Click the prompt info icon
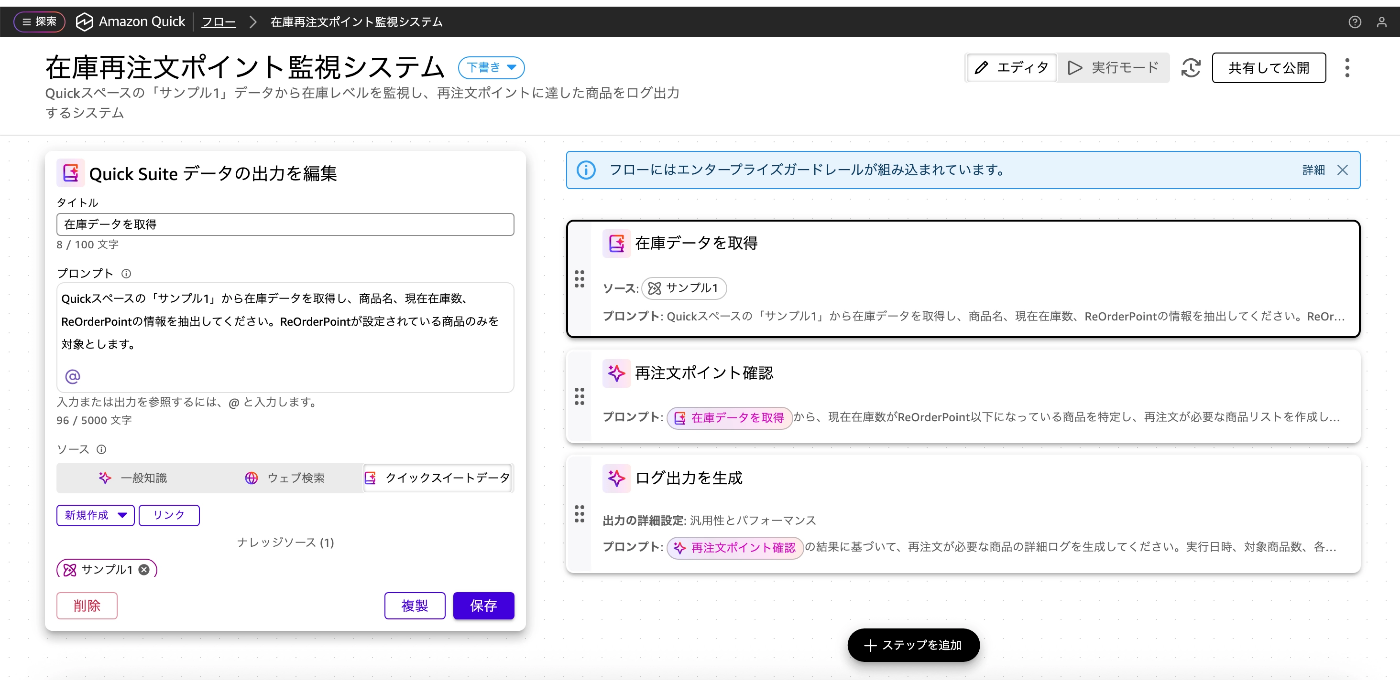 click(x=126, y=273)
